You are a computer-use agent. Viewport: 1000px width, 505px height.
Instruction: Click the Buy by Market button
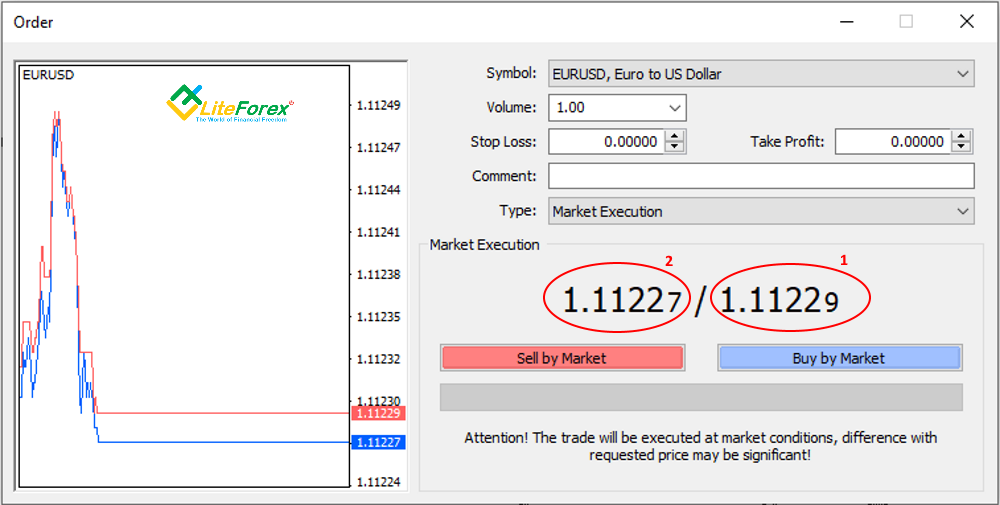(839, 358)
